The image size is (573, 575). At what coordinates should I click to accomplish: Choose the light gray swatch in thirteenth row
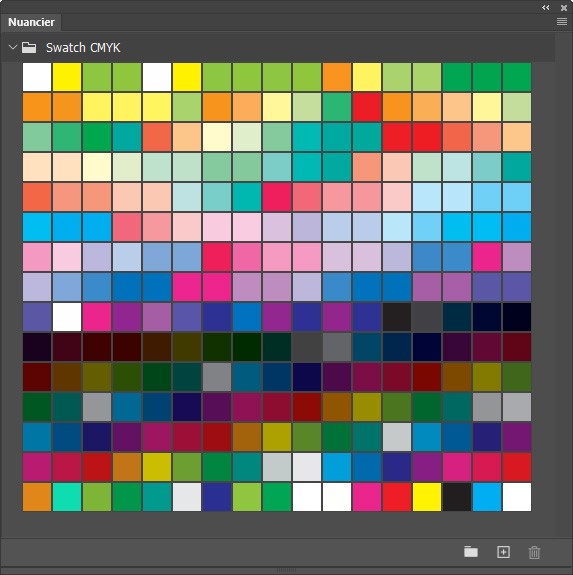pyautogui.click(x=397, y=437)
